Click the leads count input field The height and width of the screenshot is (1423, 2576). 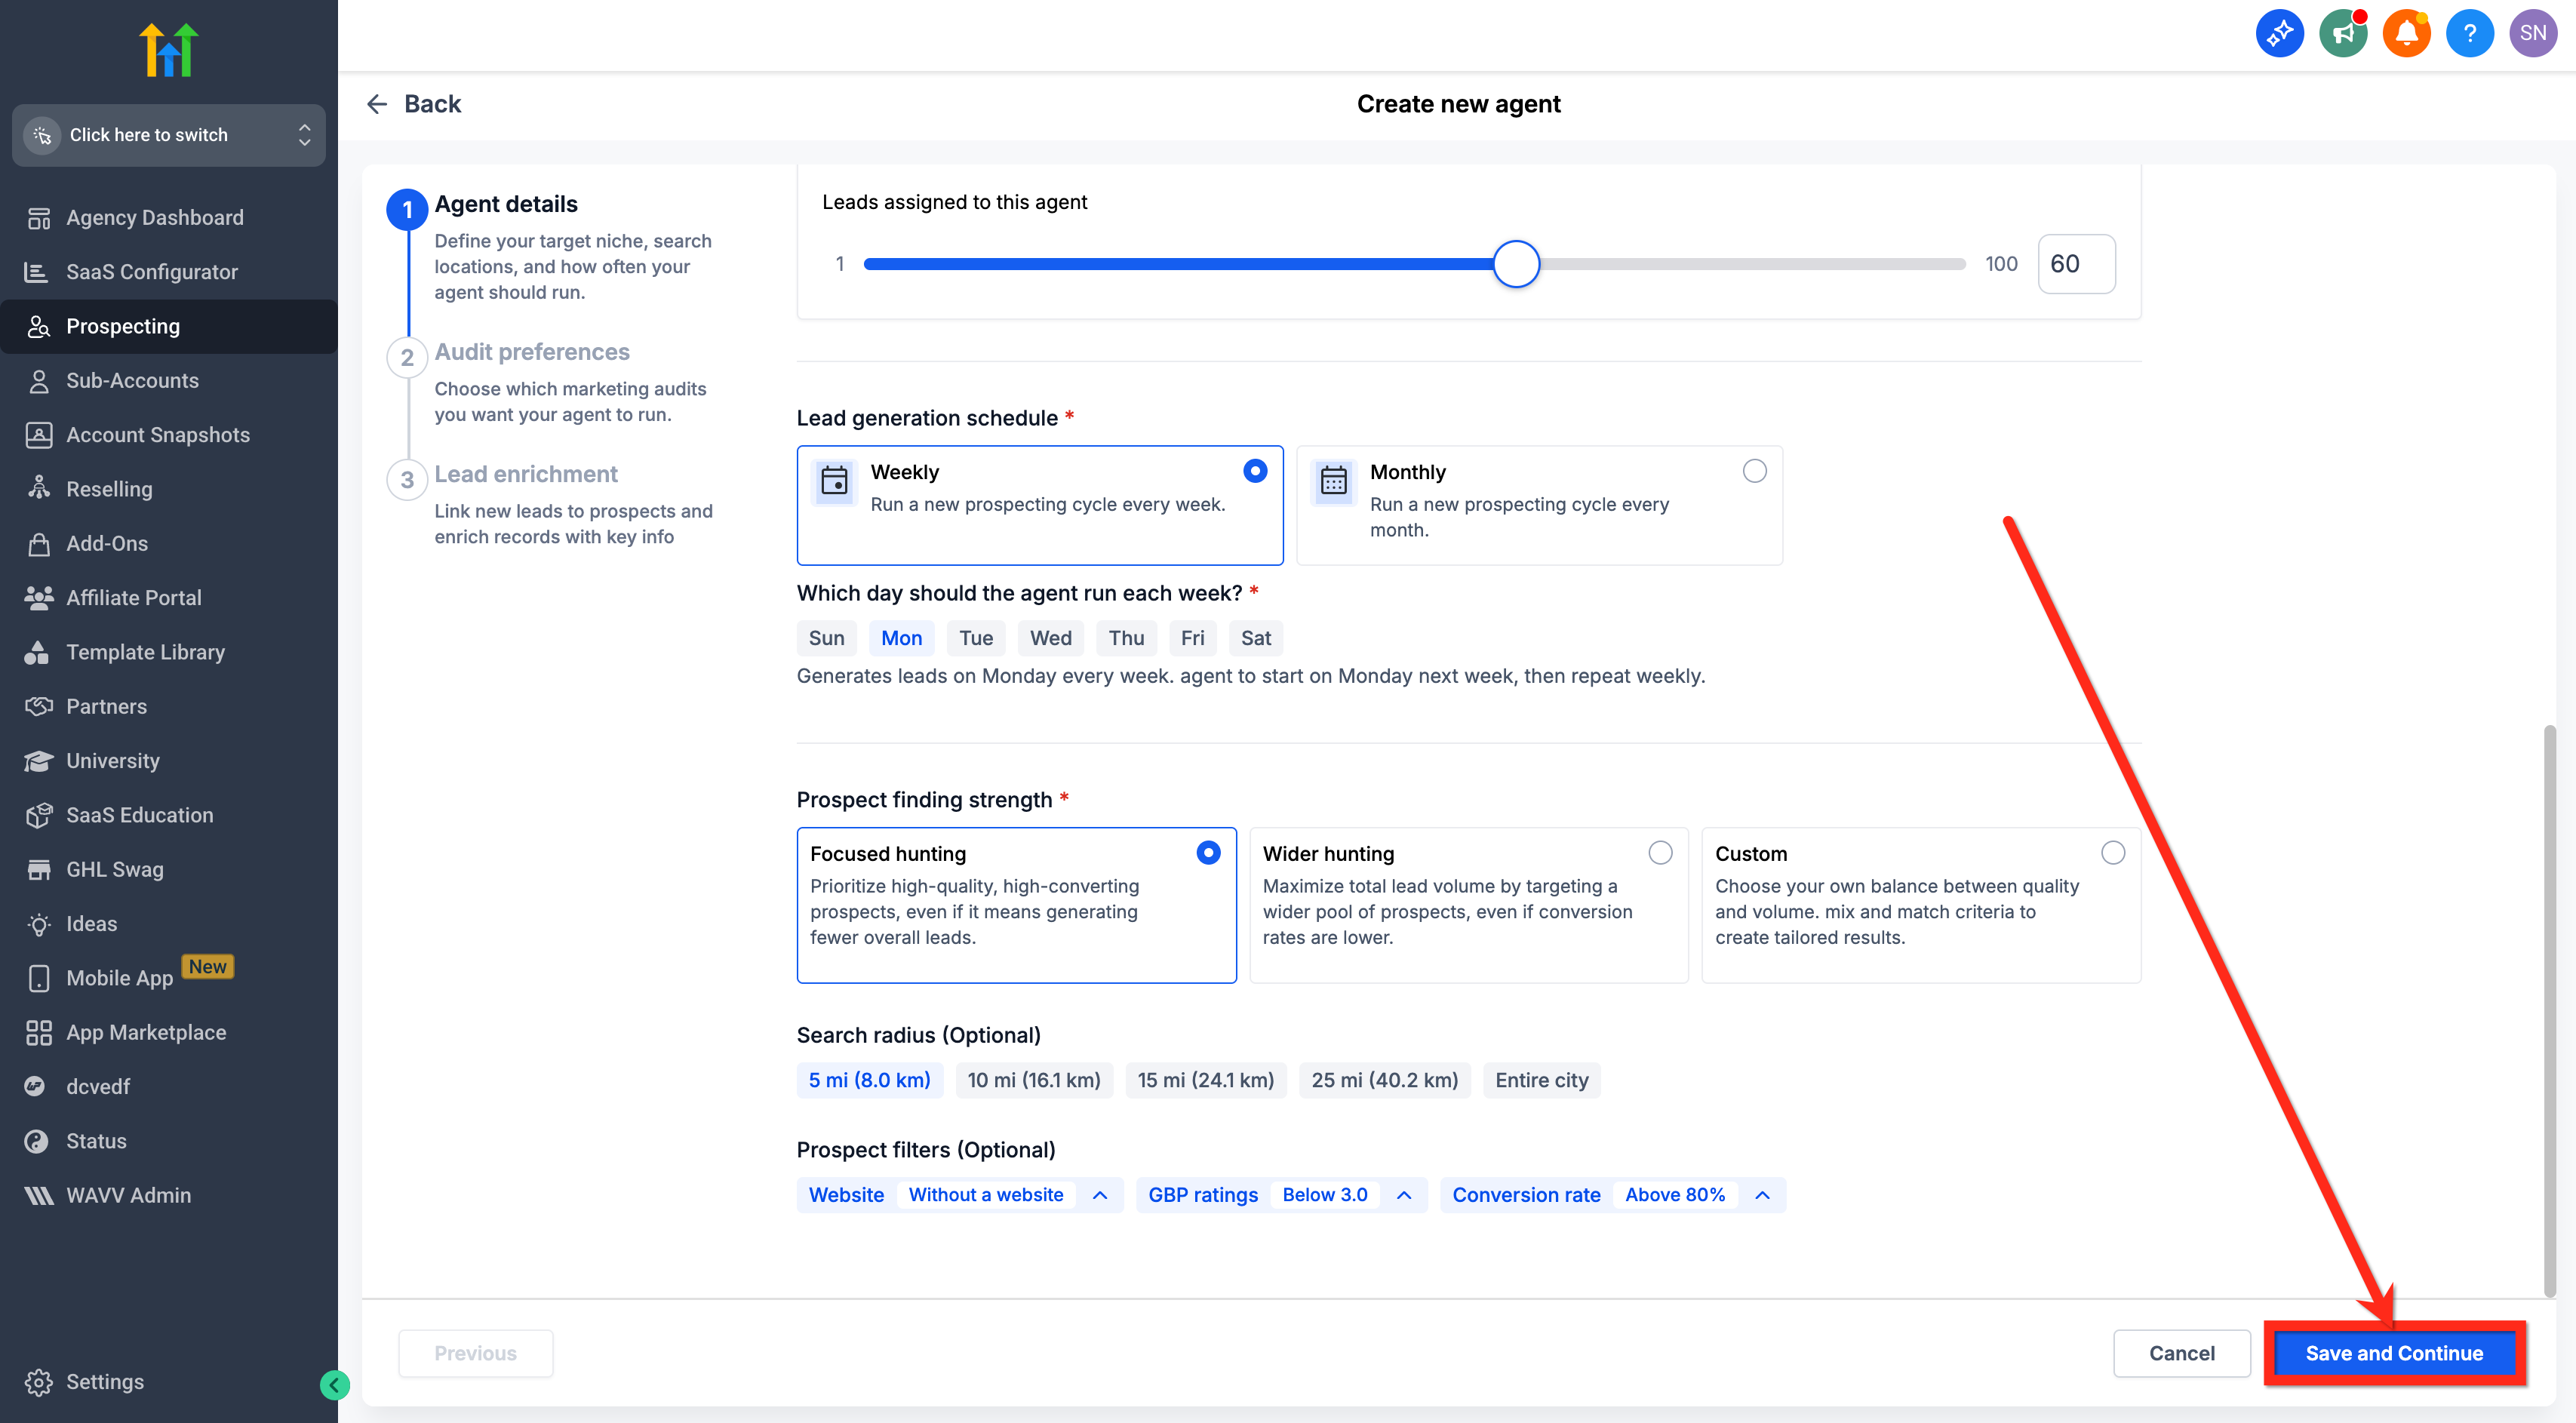coord(2076,264)
